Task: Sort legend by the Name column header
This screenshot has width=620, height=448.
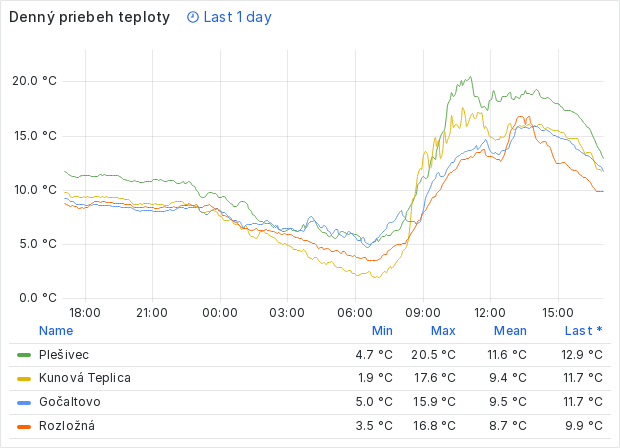Action: tap(56, 330)
